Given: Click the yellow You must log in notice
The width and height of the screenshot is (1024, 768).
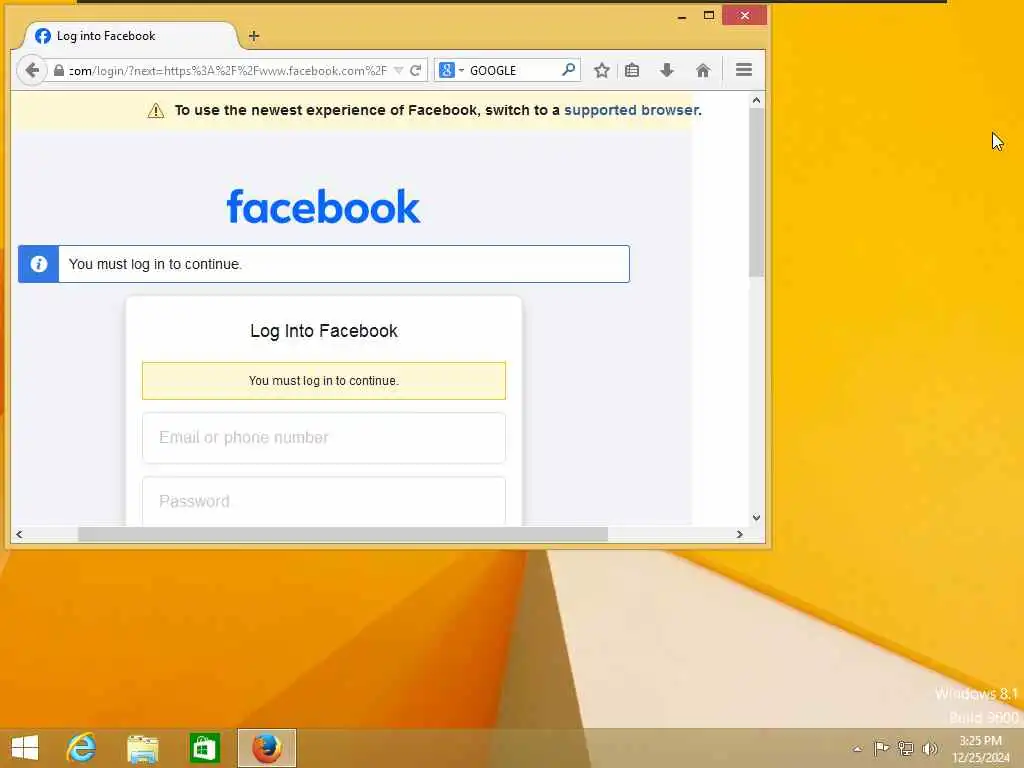Looking at the screenshot, I should (x=324, y=381).
